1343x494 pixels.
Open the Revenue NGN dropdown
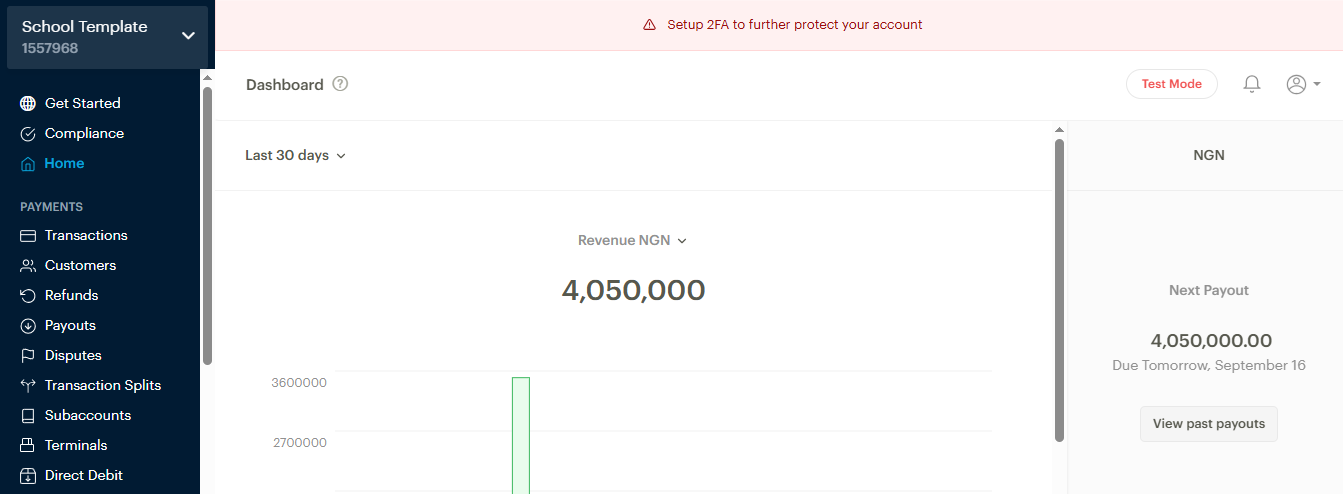[632, 240]
